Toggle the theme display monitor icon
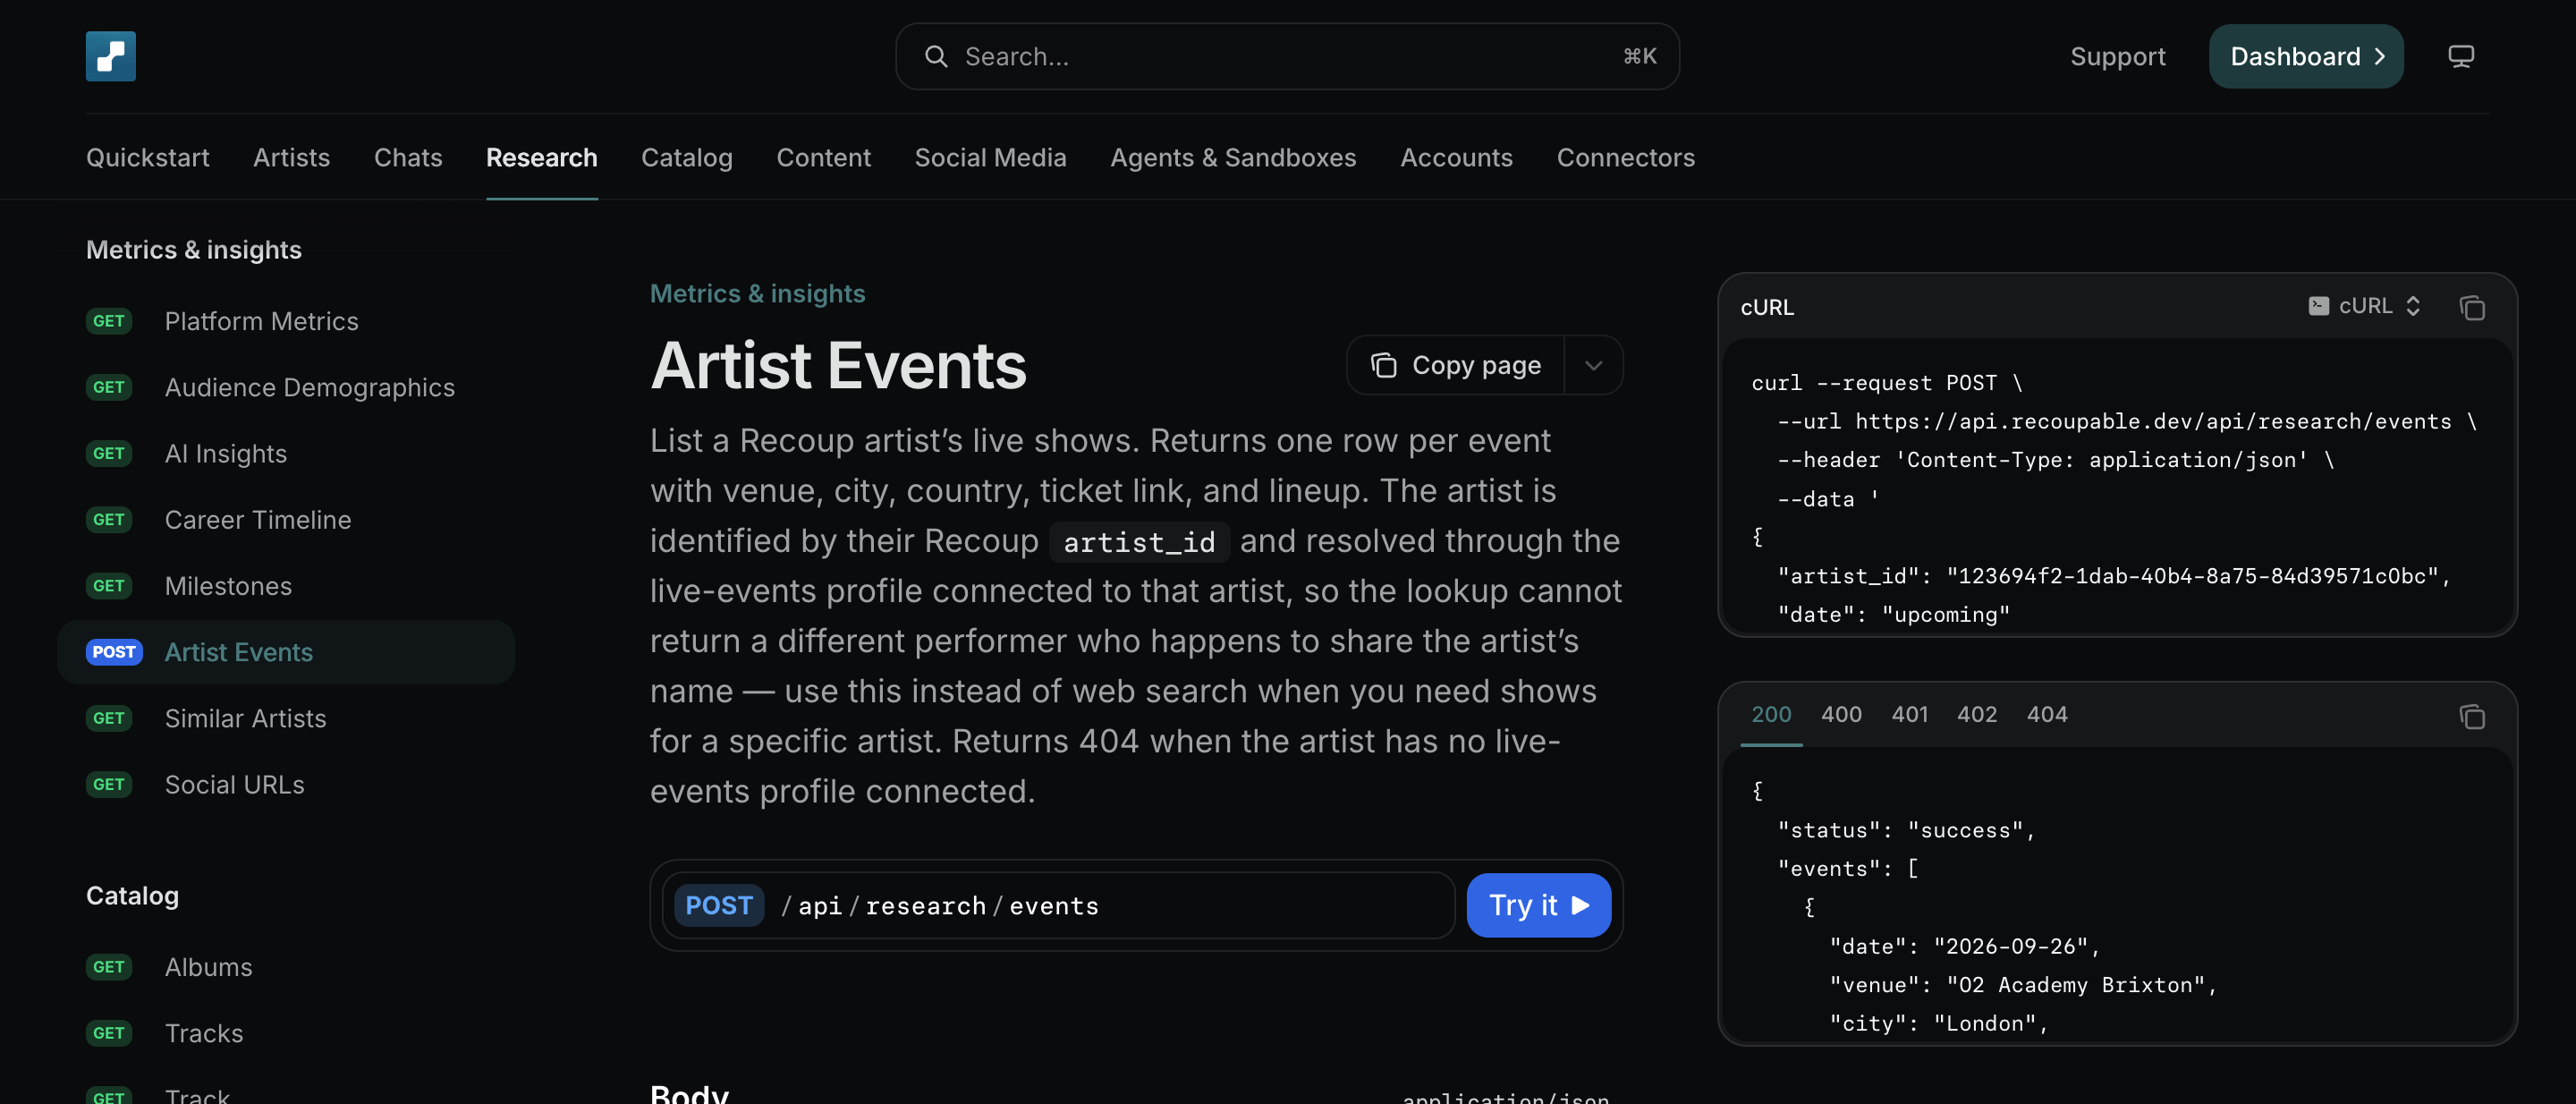The width and height of the screenshot is (2576, 1104). tap(2460, 56)
